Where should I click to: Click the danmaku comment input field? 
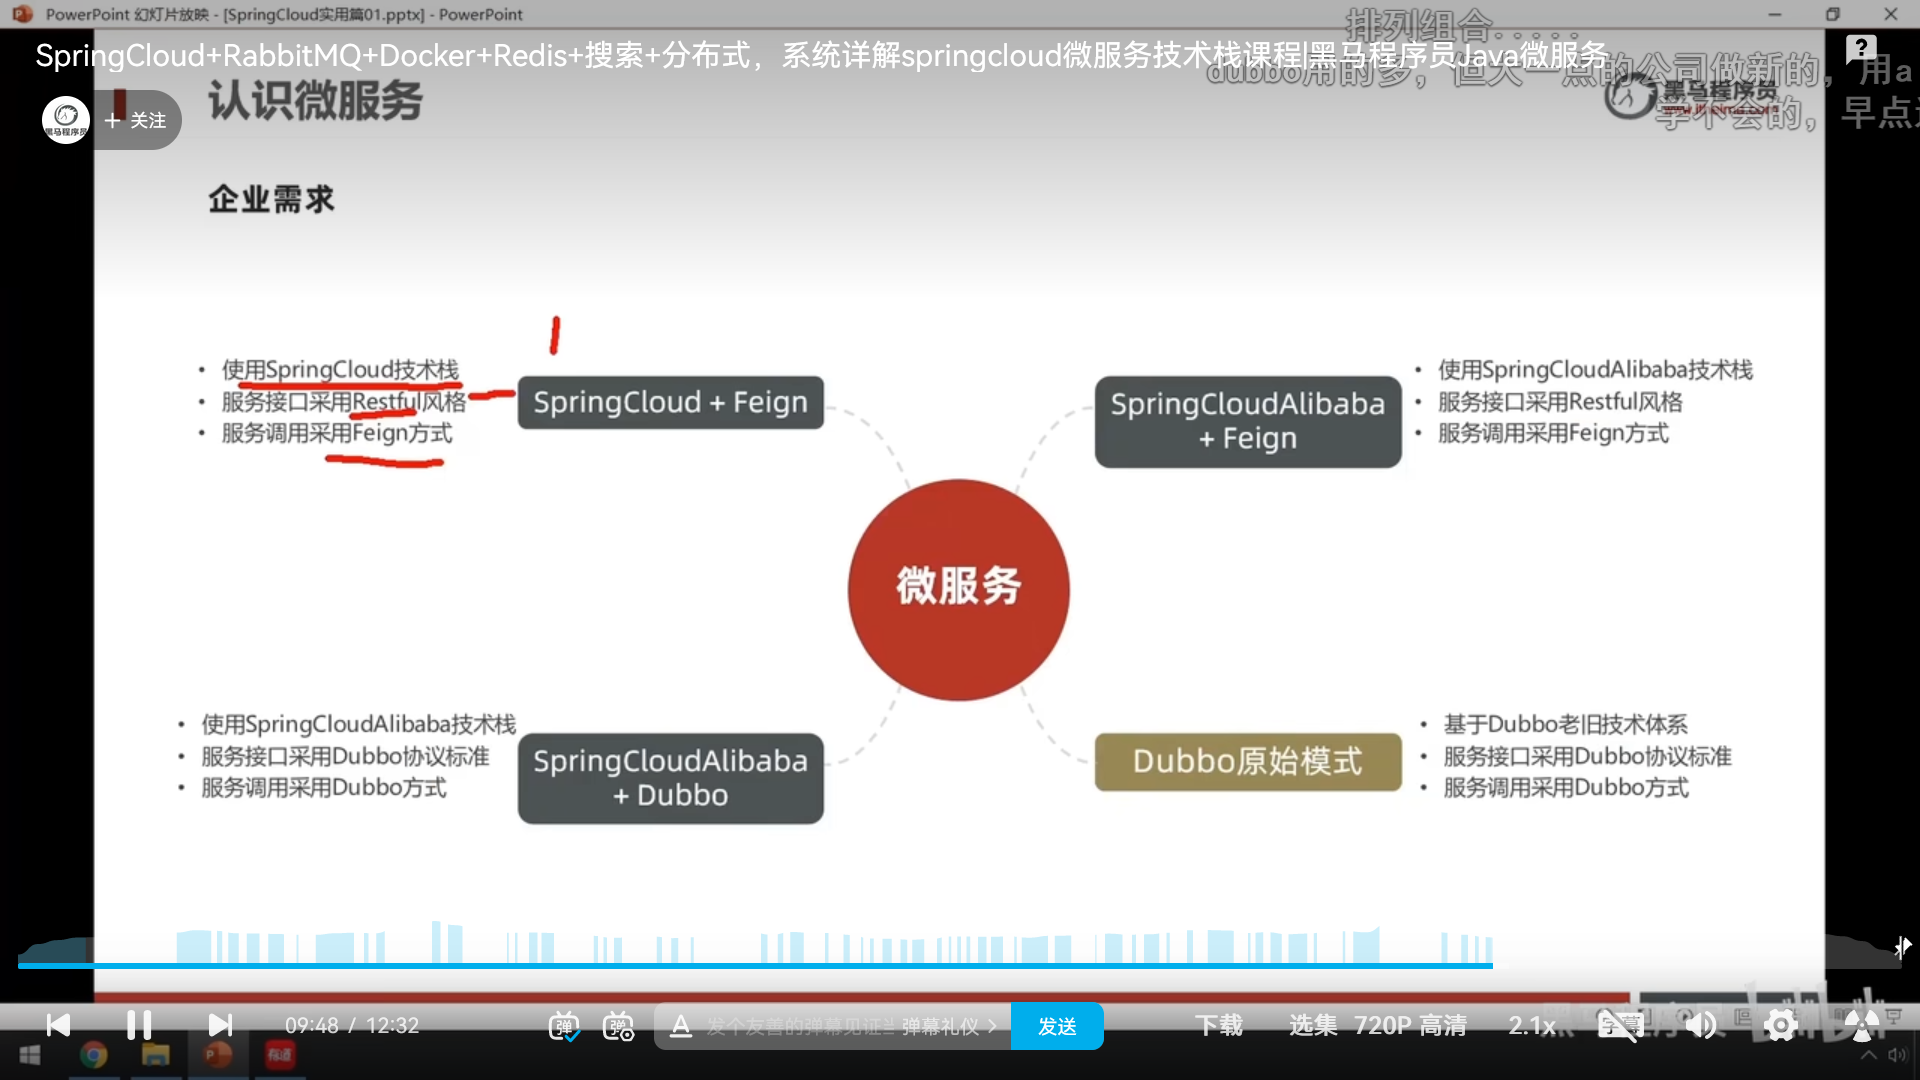coord(800,1026)
